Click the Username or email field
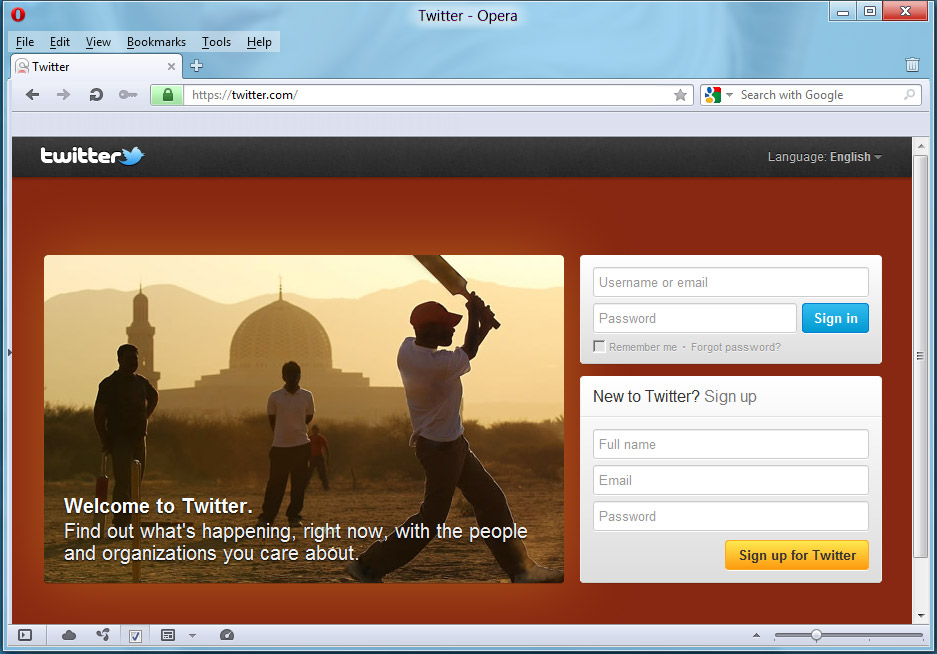The image size is (937, 654). (x=730, y=282)
